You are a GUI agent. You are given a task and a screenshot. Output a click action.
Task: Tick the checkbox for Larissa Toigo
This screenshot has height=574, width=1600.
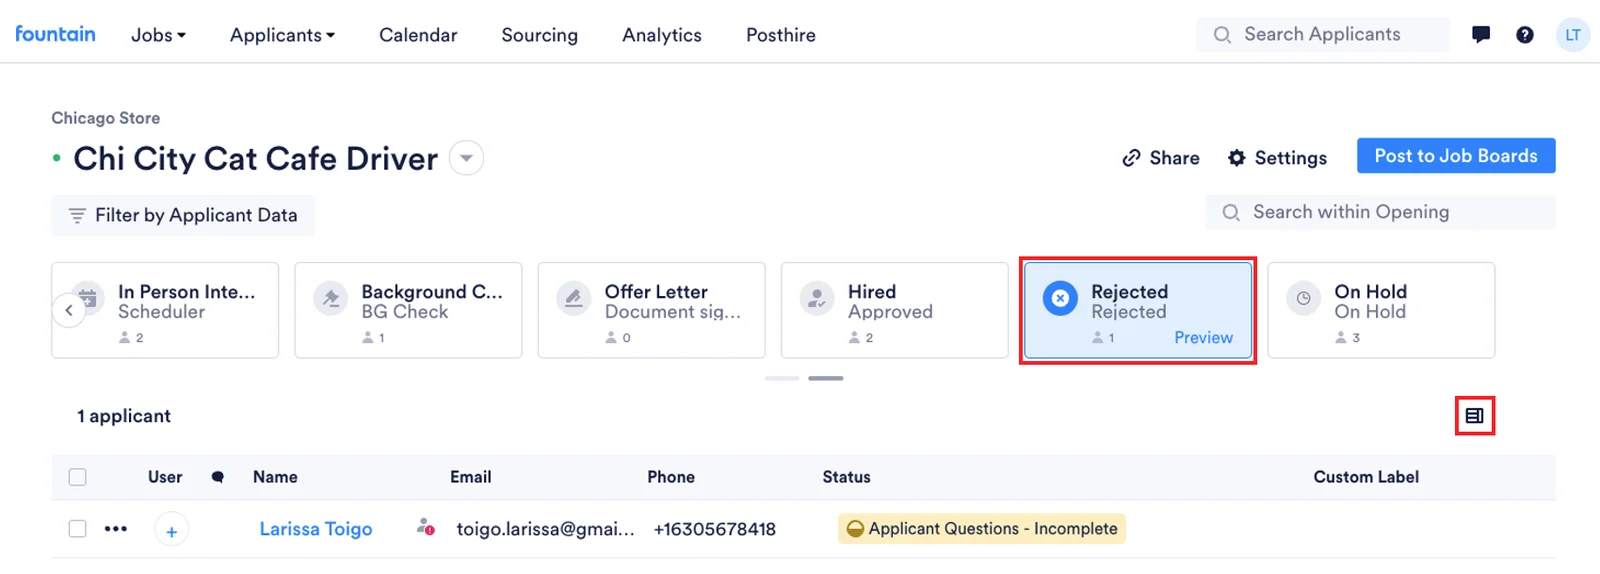pos(77,528)
